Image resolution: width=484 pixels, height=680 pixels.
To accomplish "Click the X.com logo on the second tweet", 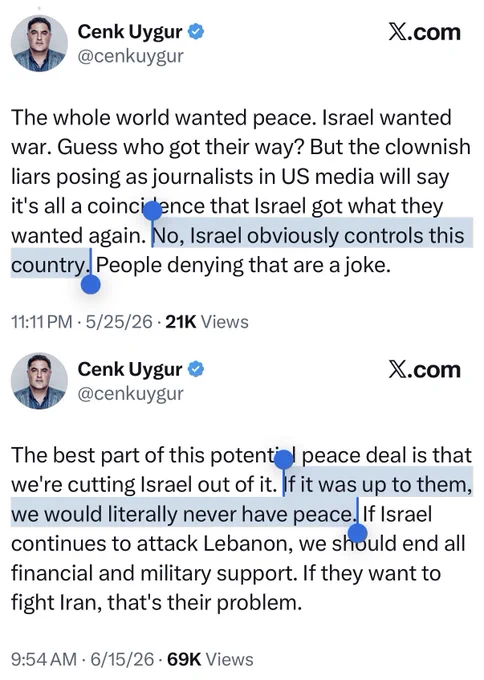I will [424, 370].
